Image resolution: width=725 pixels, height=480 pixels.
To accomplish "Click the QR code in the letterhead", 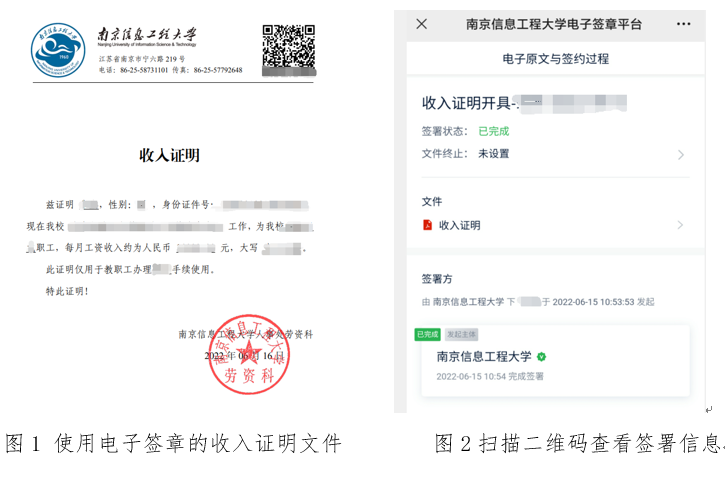I will [288, 50].
